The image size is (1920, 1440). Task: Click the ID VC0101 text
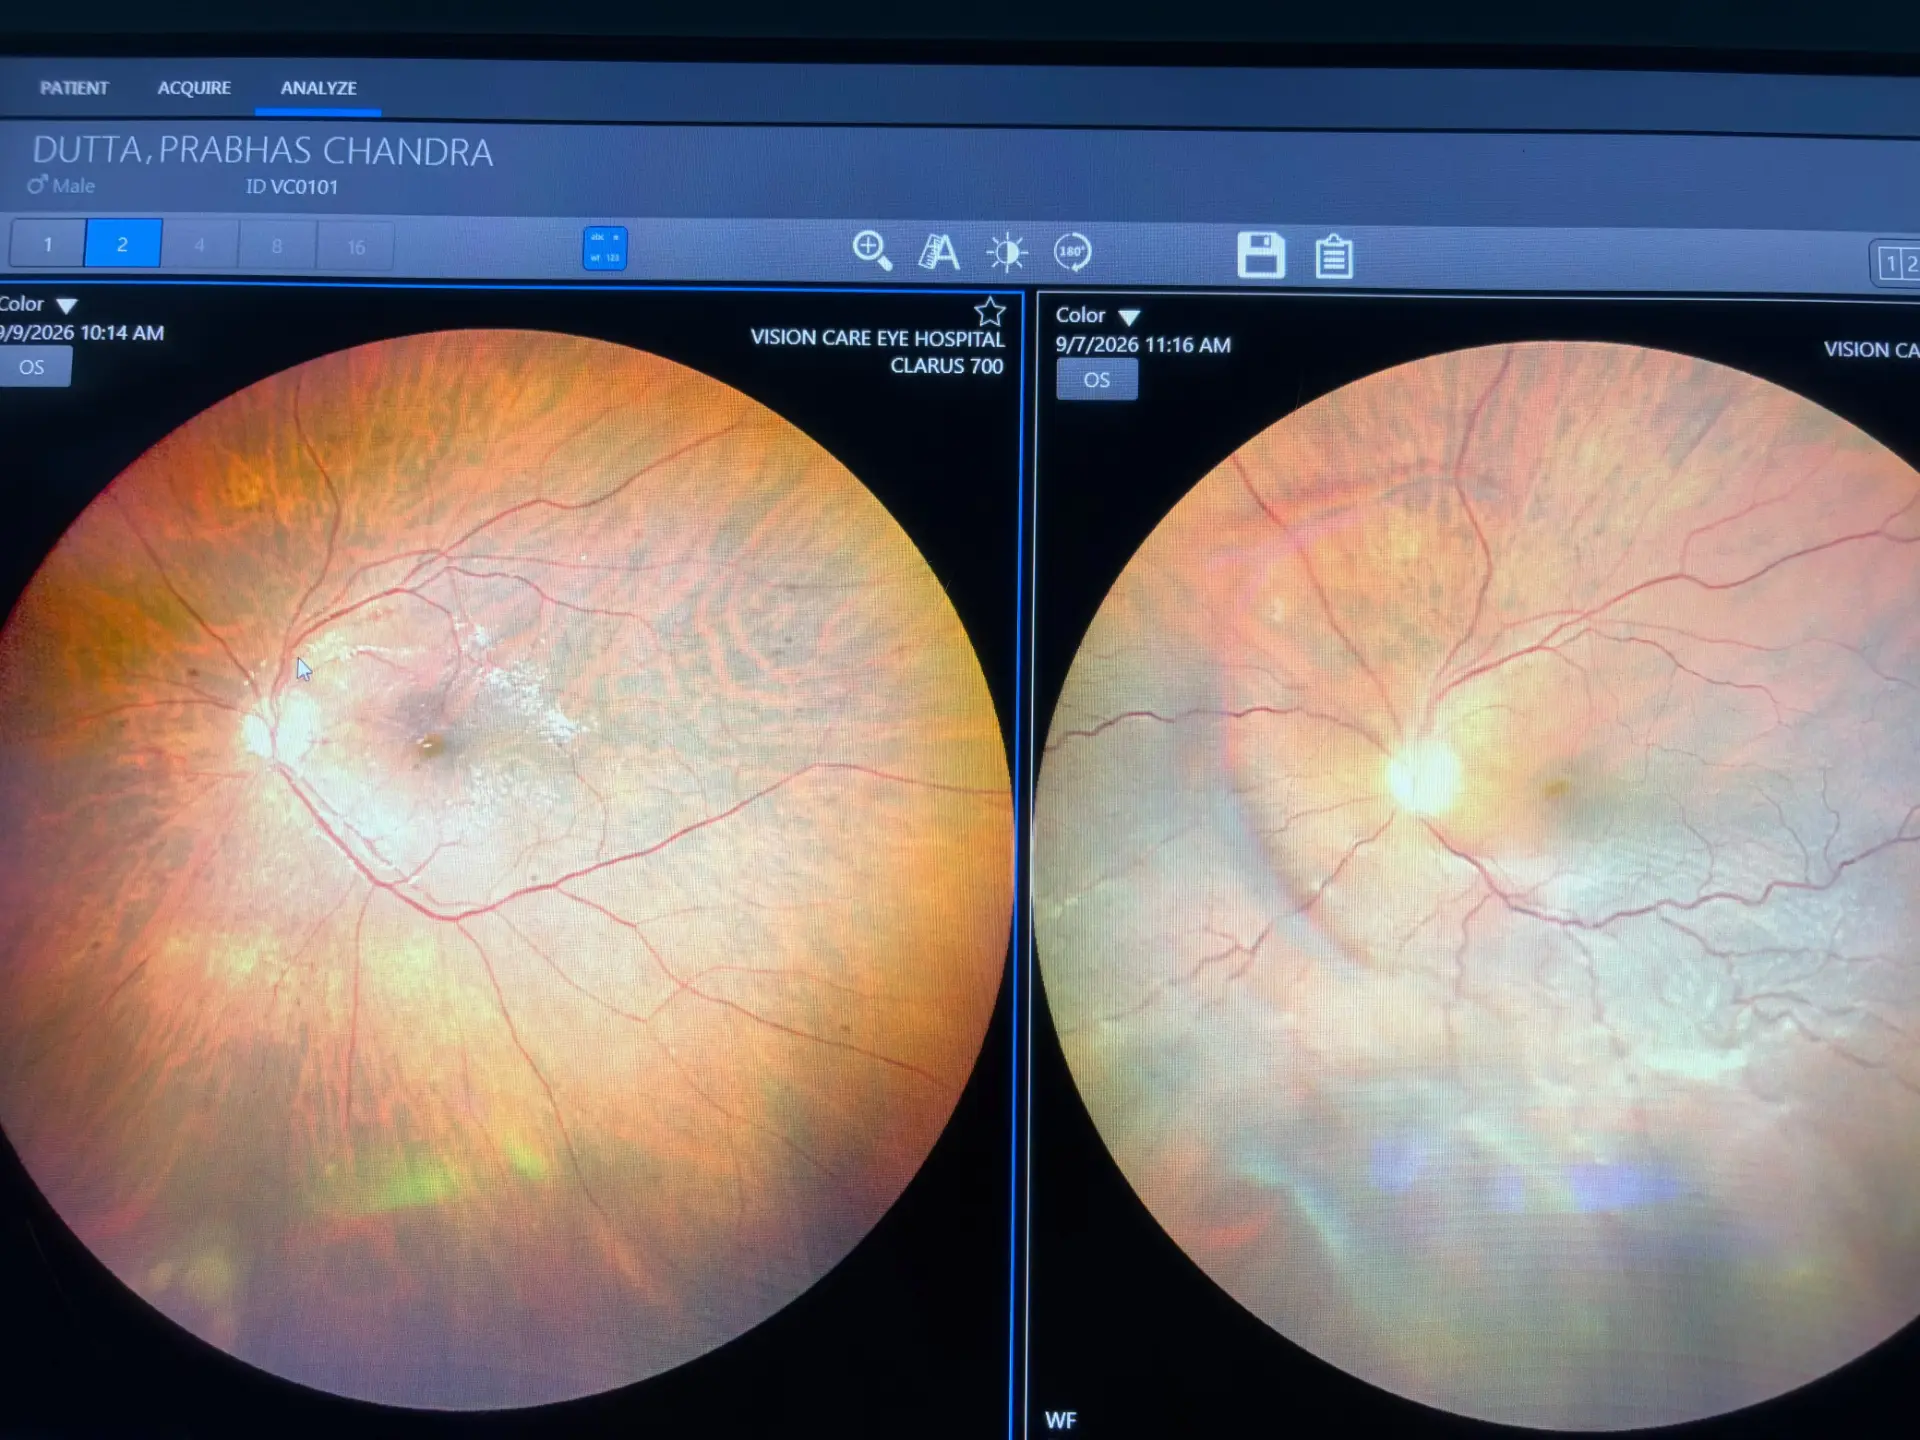pos(292,187)
